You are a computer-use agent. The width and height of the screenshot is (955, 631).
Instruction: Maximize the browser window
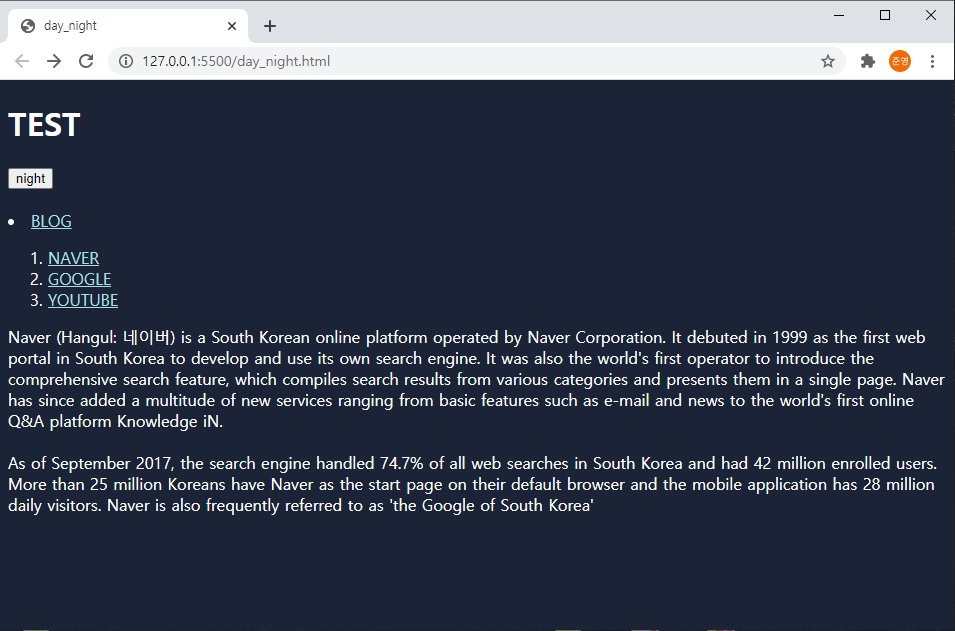885,15
